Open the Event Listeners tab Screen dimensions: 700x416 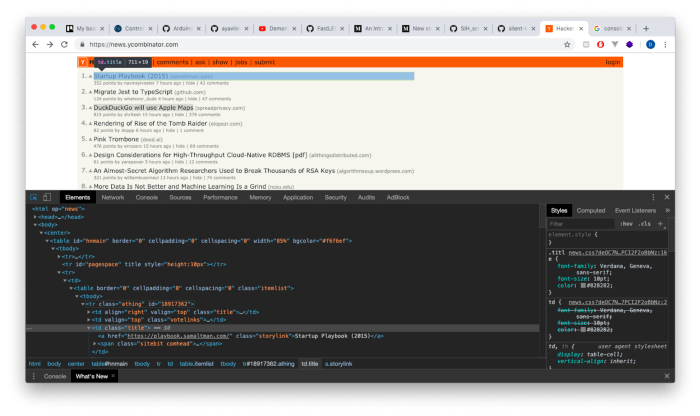[635, 210]
